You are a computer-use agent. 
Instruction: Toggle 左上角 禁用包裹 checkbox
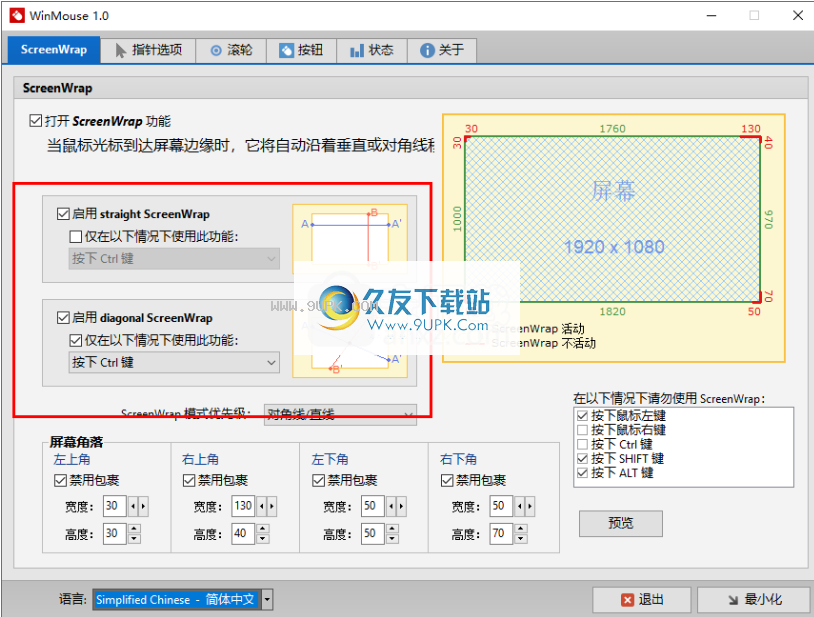coord(60,481)
